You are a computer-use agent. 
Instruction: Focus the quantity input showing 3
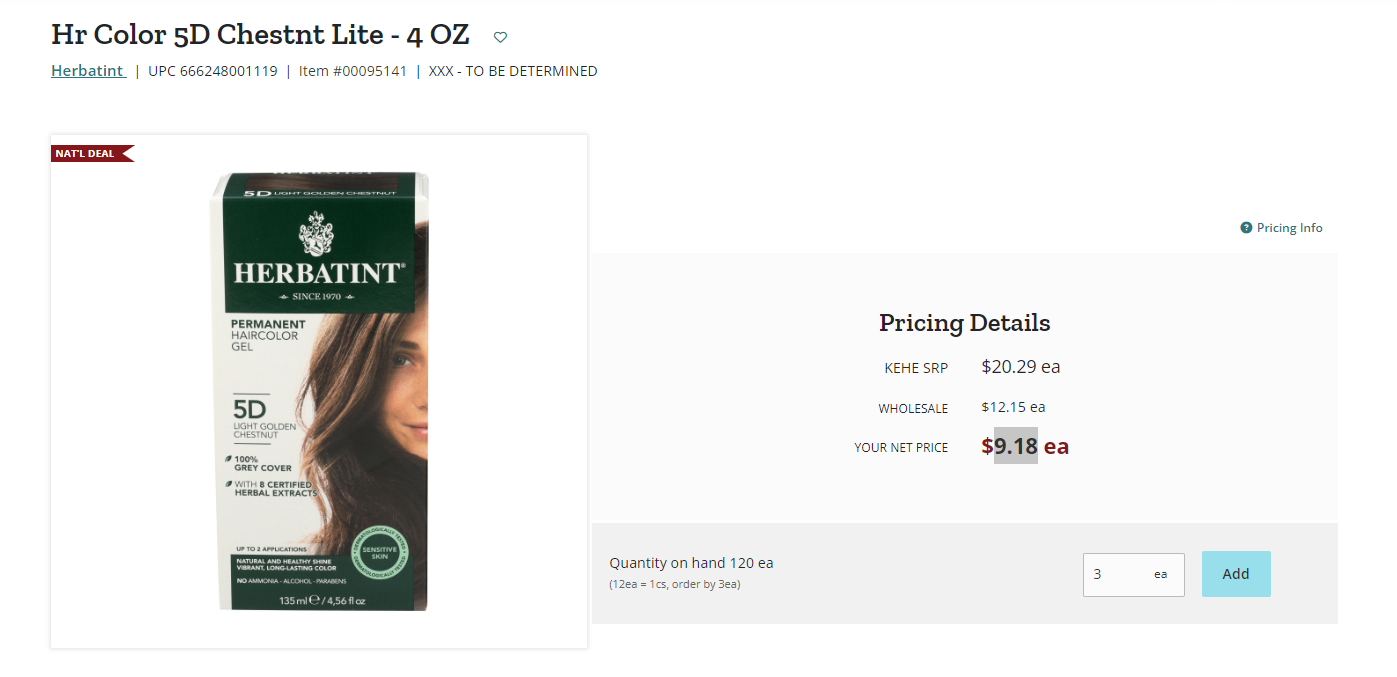pyautogui.click(x=1133, y=575)
